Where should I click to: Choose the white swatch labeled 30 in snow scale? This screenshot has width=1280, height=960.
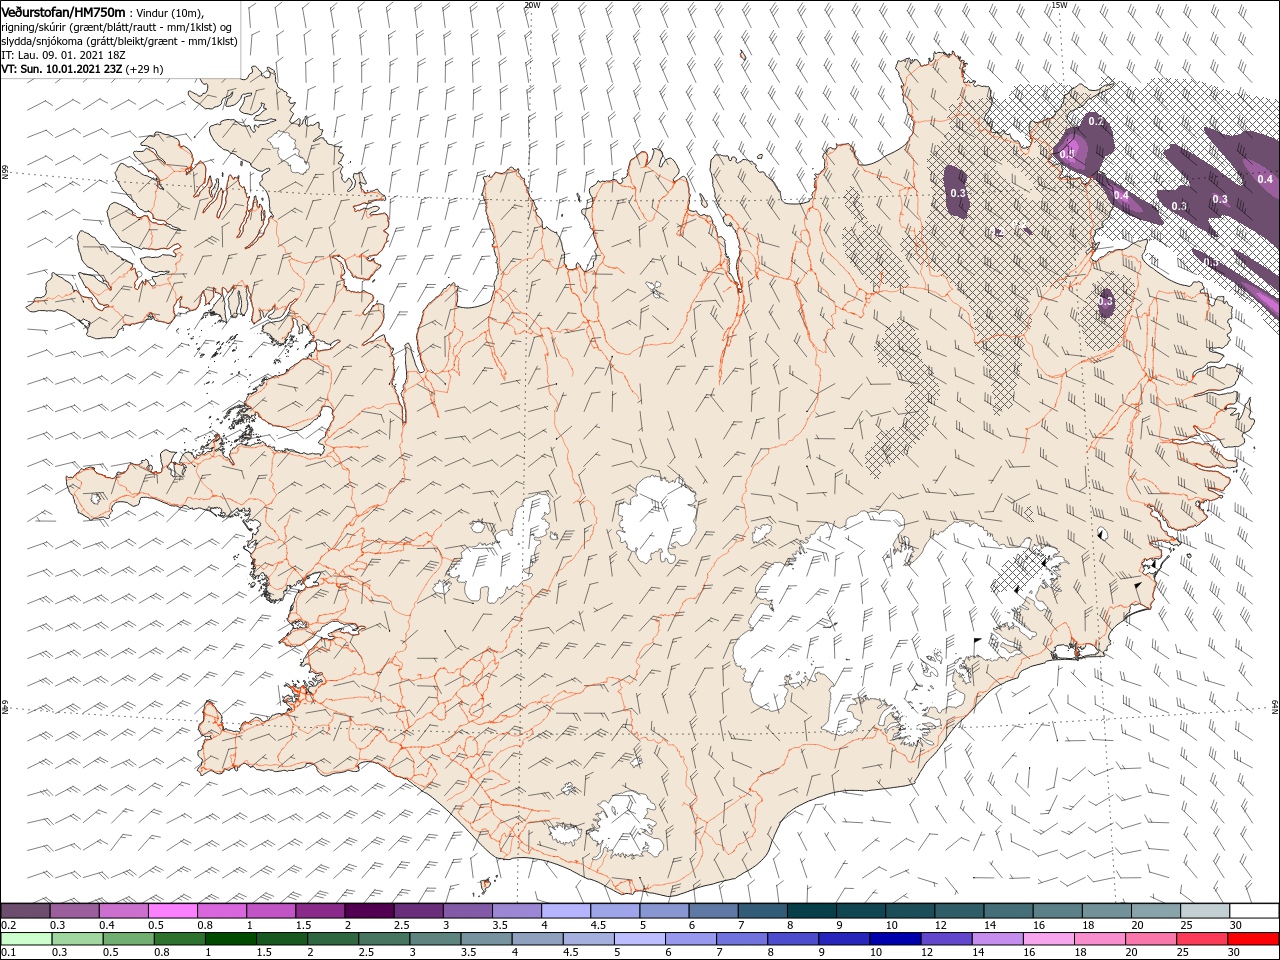[x=1254, y=911]
